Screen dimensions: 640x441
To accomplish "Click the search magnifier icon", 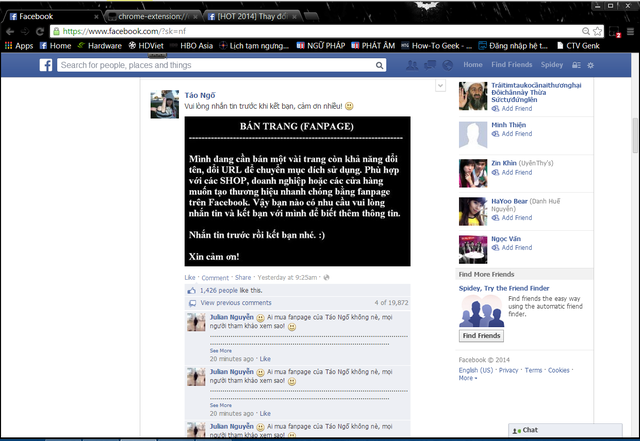I will [379, 65].
